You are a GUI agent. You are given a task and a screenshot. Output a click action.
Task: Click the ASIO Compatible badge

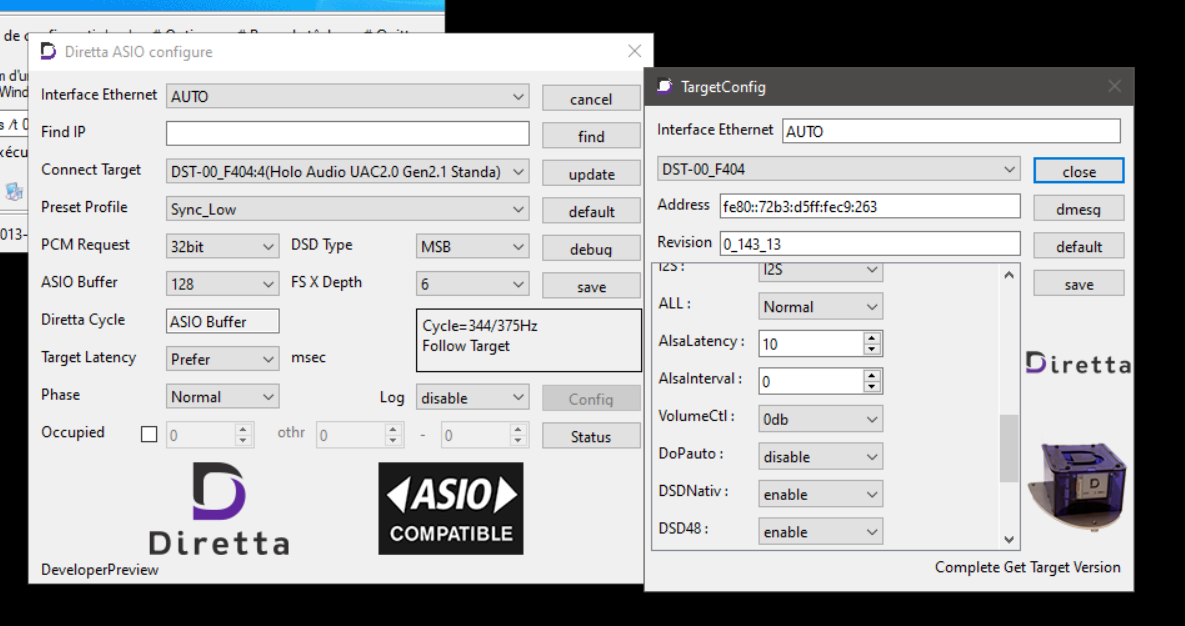[450, 507]
